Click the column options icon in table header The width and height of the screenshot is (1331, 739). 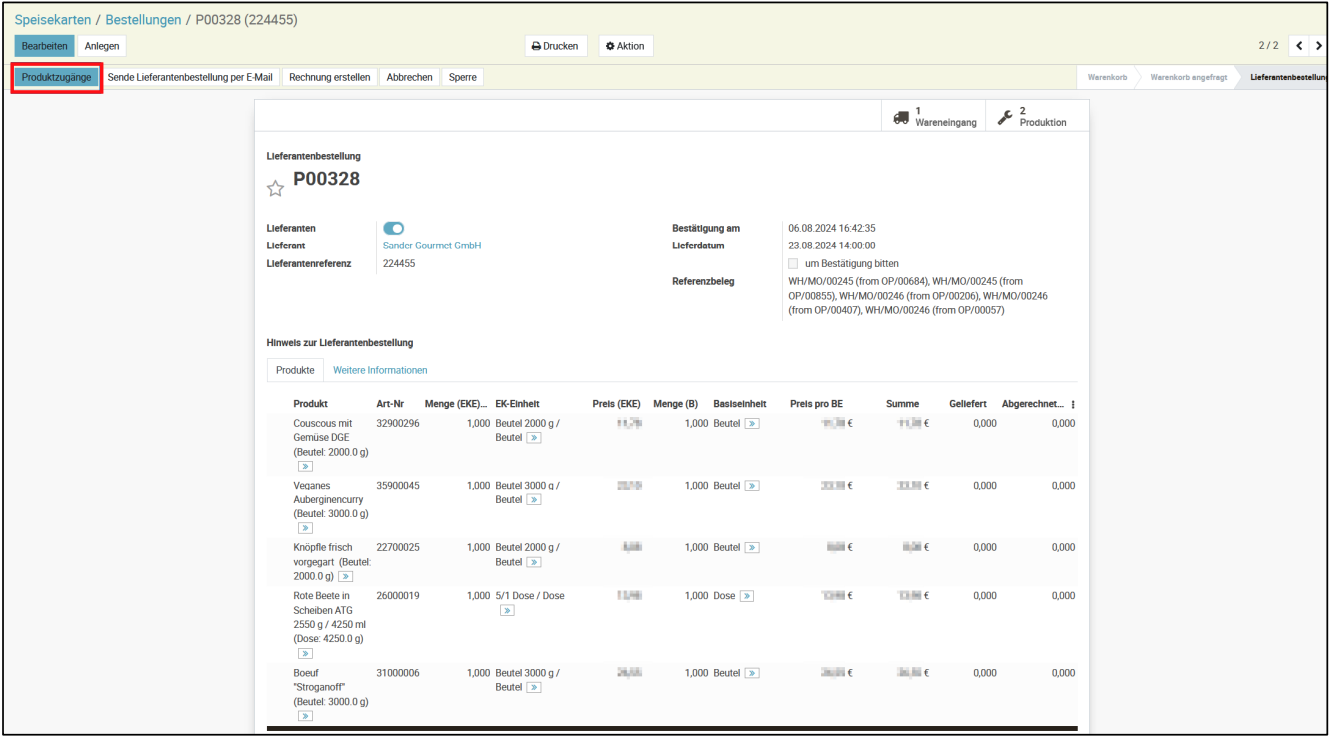pyautogui.click(x=1073, y=405)
